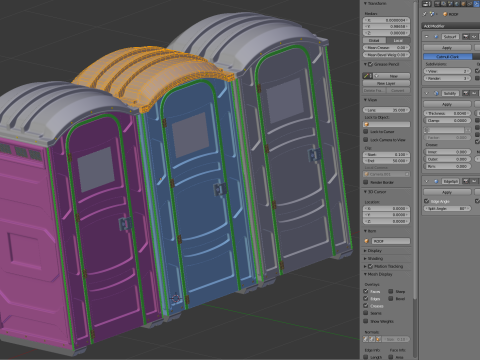Apply the Subsurf modifier
Screen dimensions: 480x360
click(447, 48)
